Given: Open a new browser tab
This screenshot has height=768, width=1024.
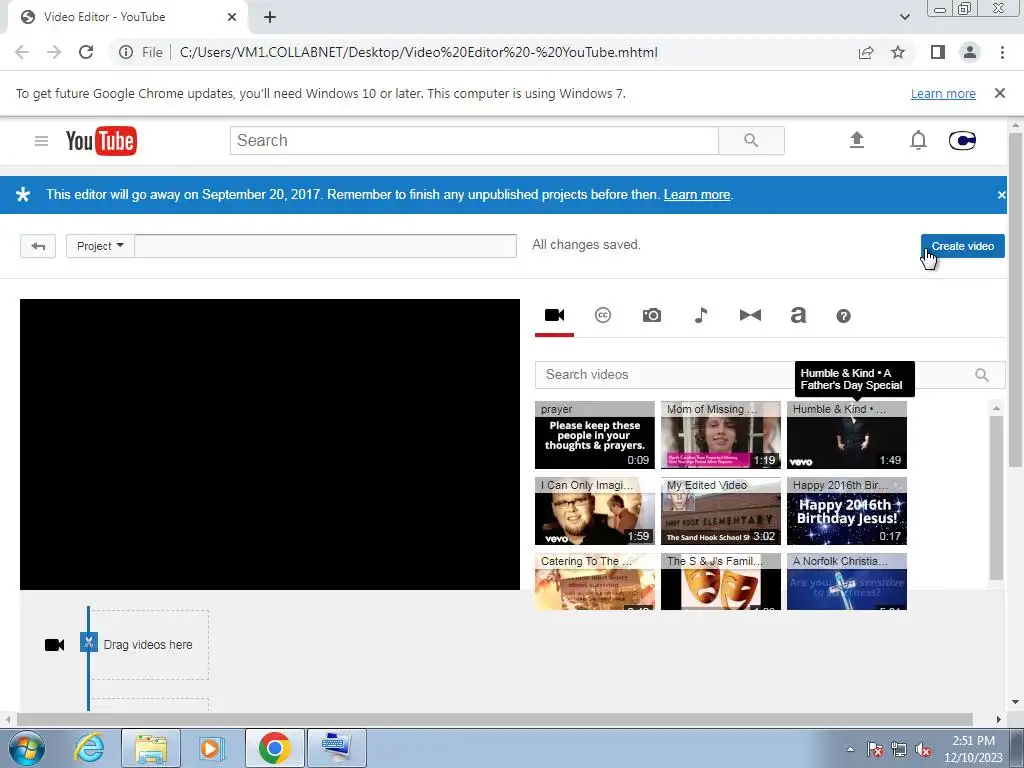Looking at the screenshot, I should pyautogui.click(x=270, y=17).
